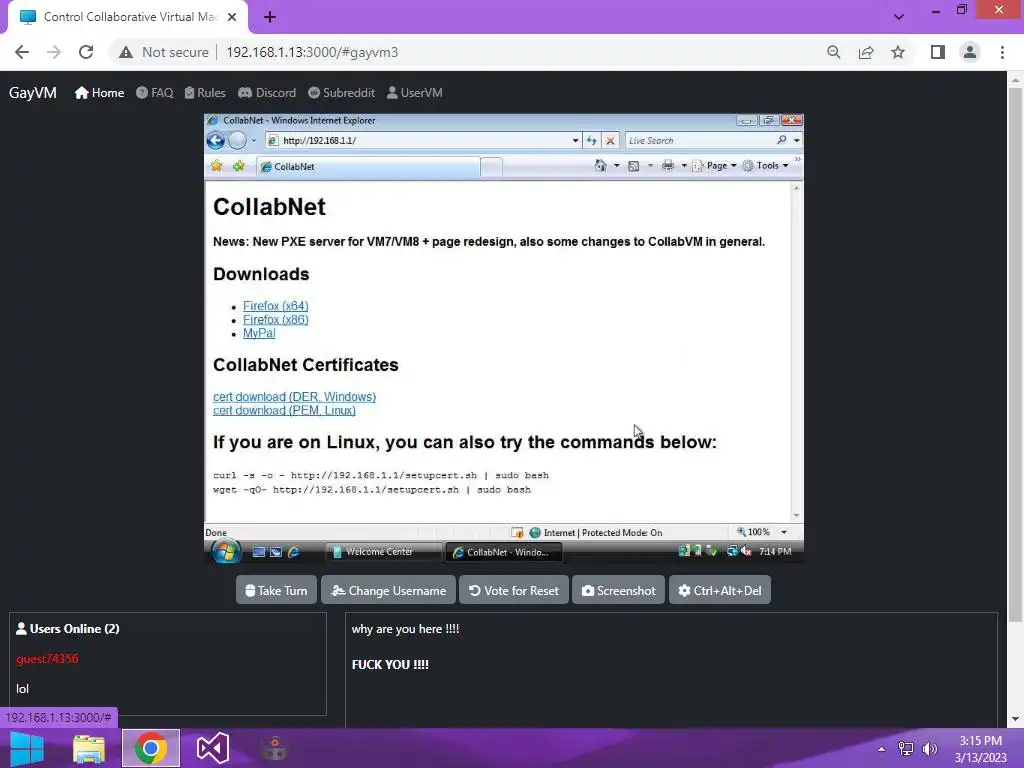
Task: Go back using Chrome's back arrow
Action: point(22,52)
